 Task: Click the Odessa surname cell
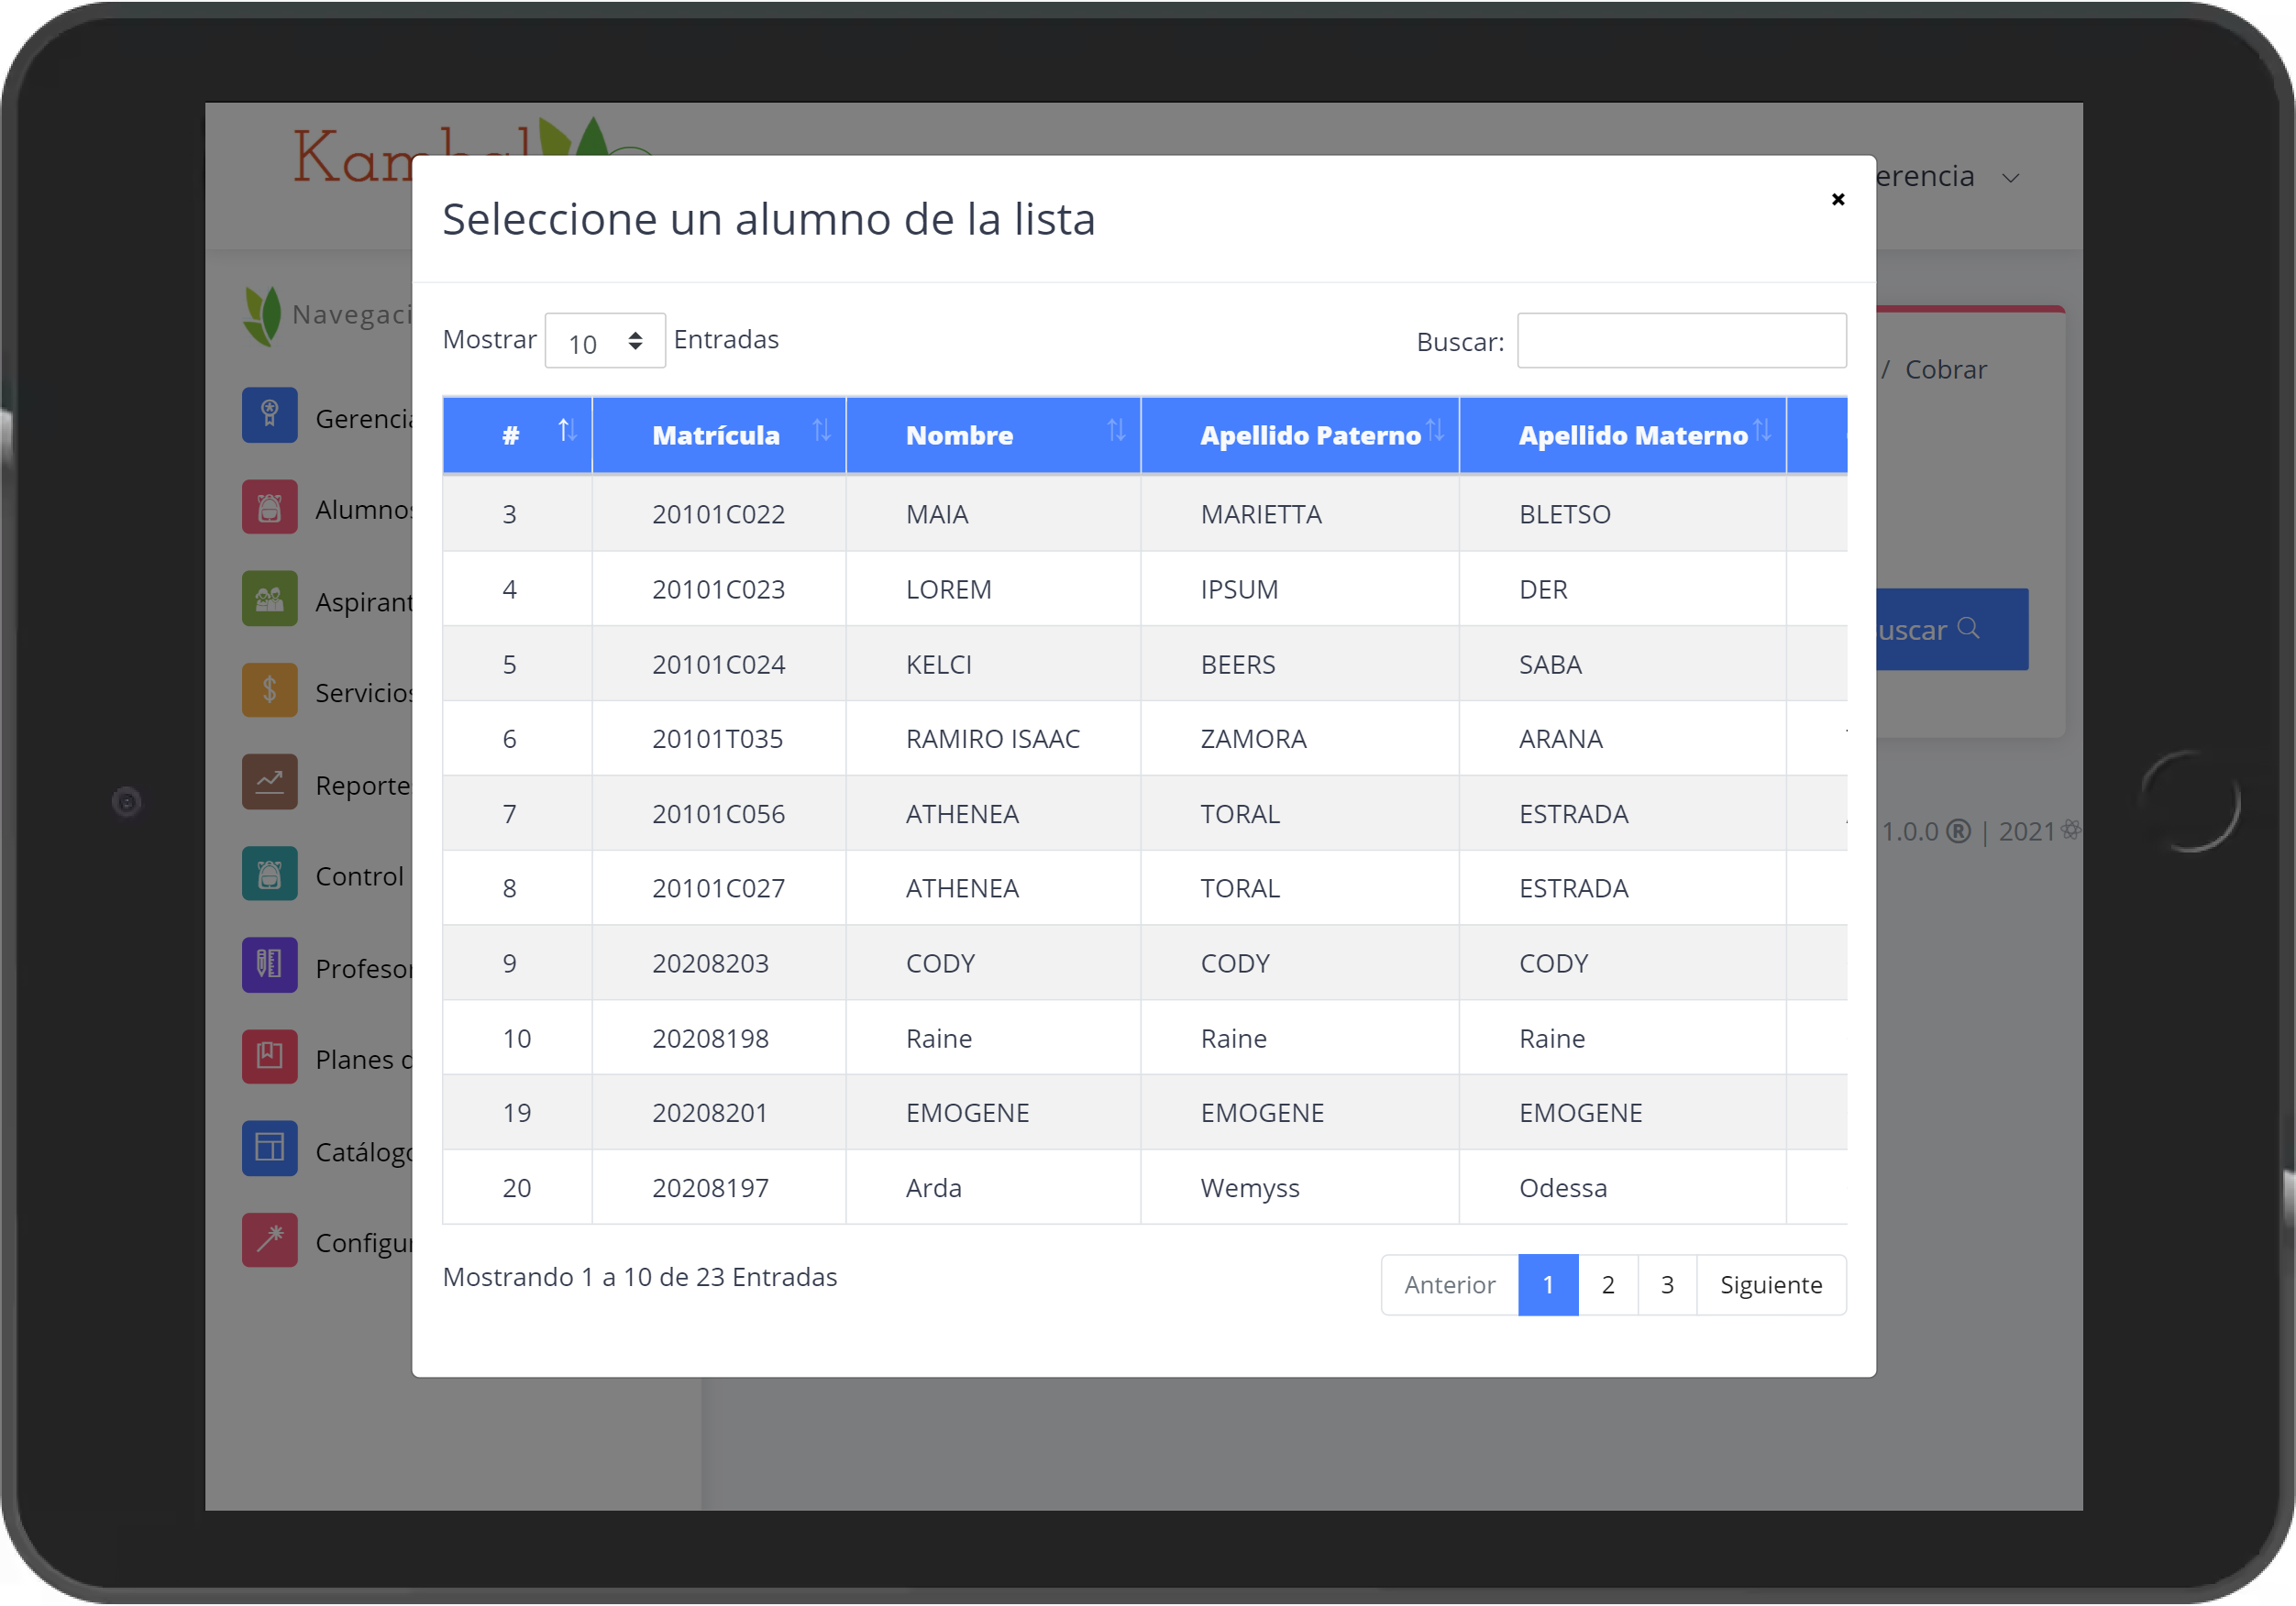pos(1623,1188)
